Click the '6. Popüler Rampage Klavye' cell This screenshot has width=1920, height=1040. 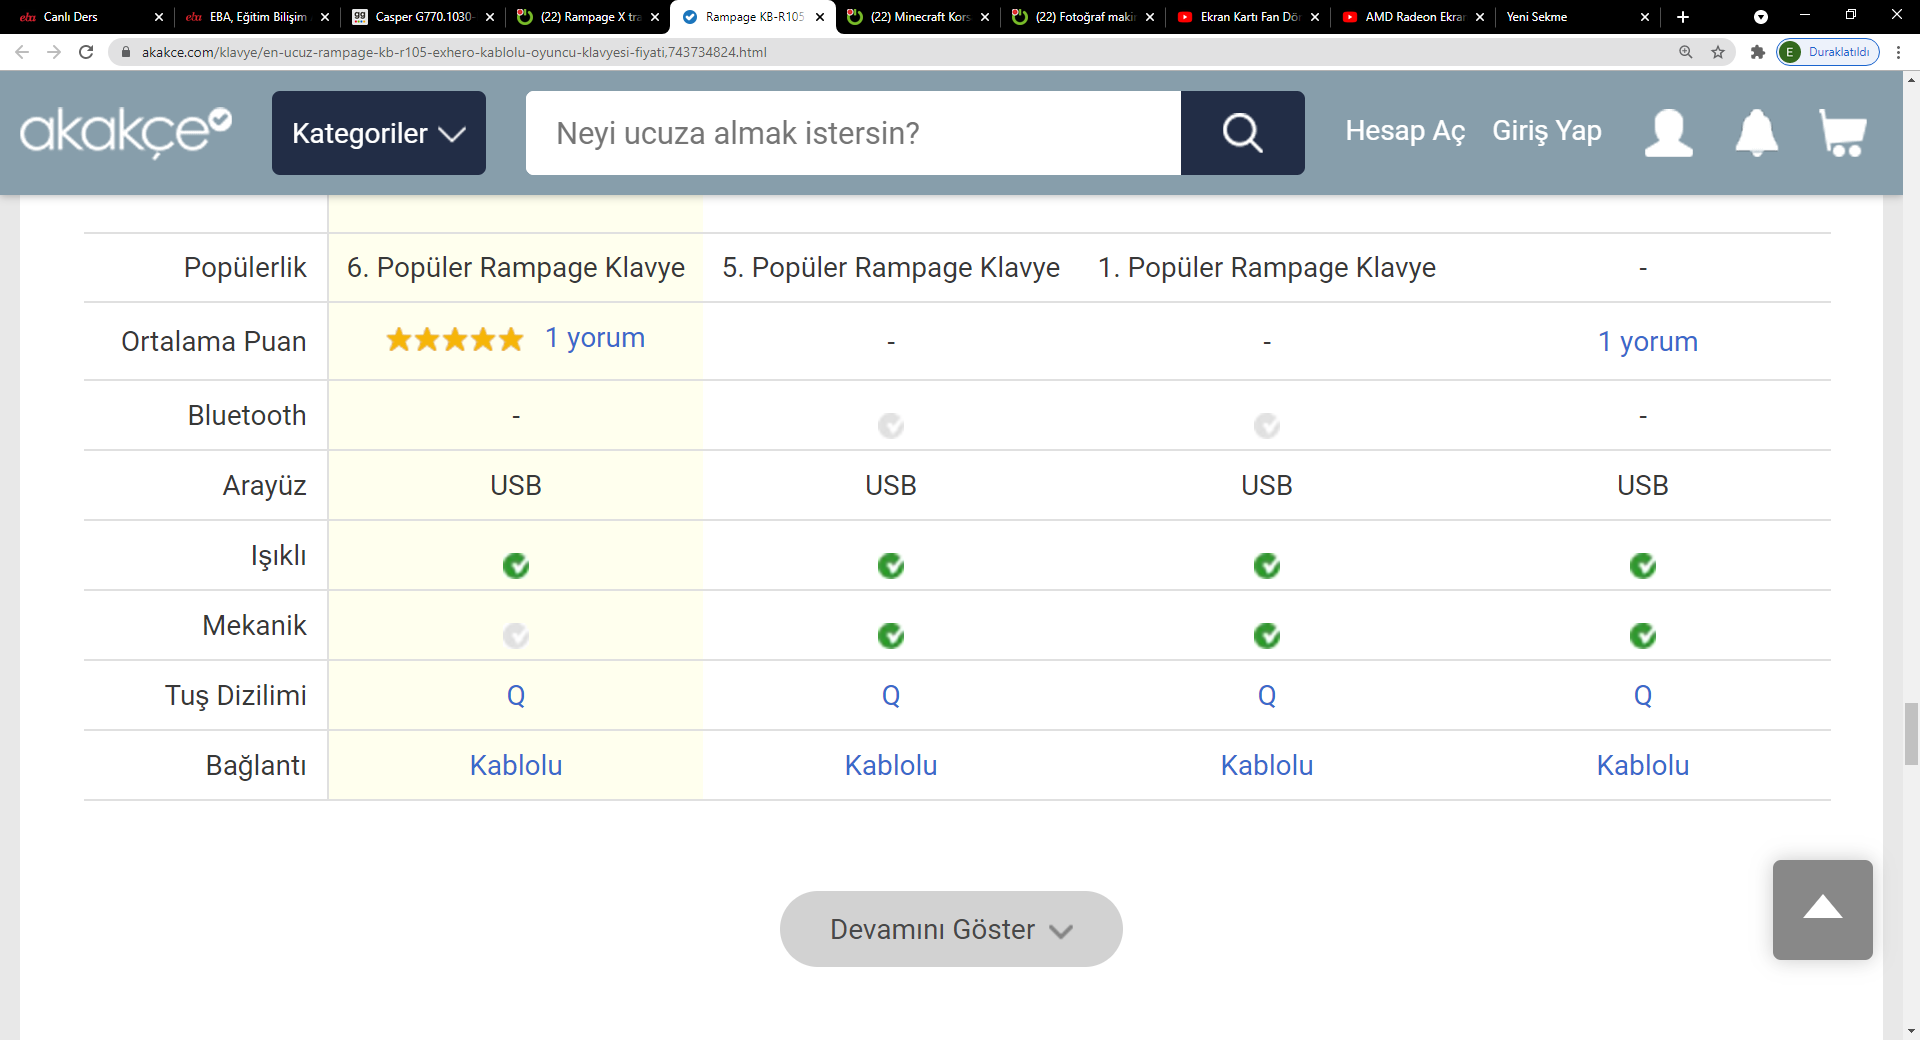pyautogui.click(x=516, y=268)
